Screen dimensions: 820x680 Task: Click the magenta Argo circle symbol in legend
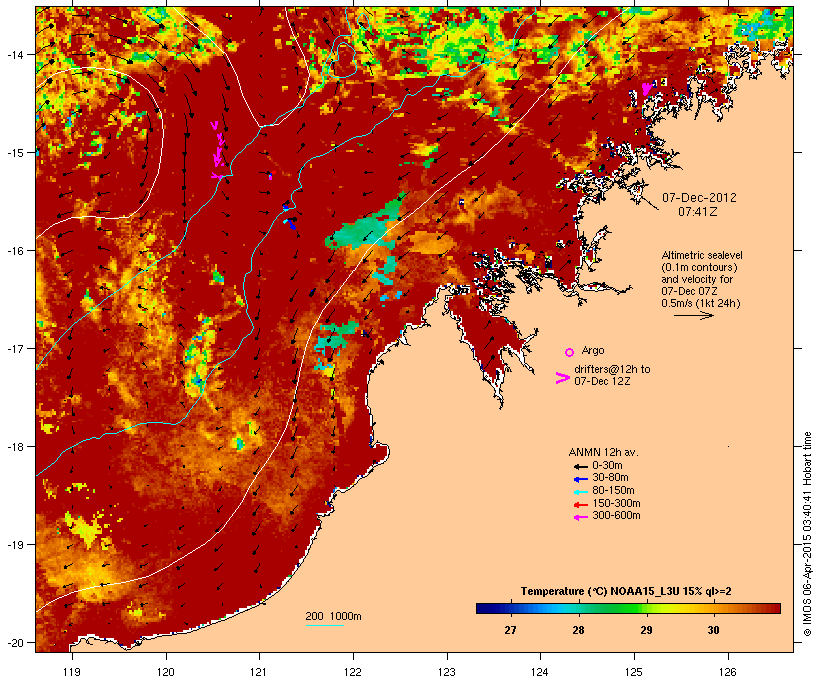pos(570,352)
